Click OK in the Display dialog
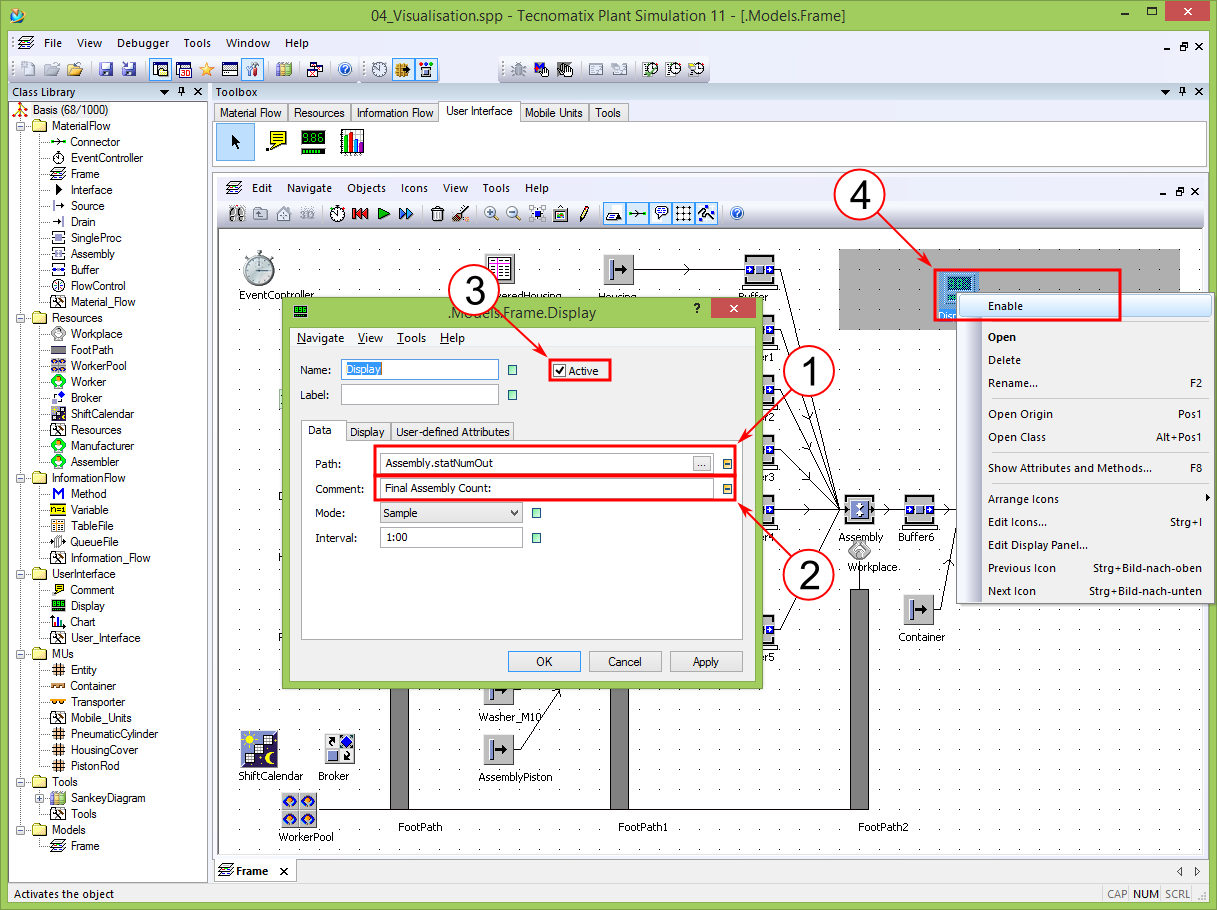 (x=544, y=661)
